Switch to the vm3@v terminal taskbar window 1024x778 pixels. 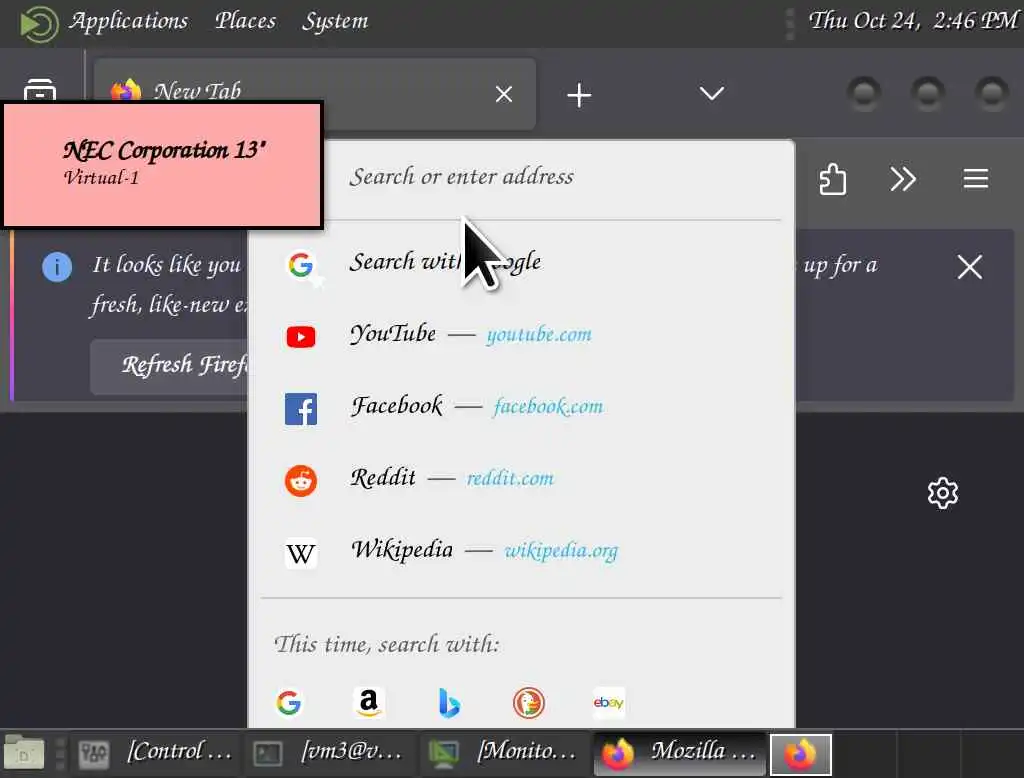click(330, 753)
